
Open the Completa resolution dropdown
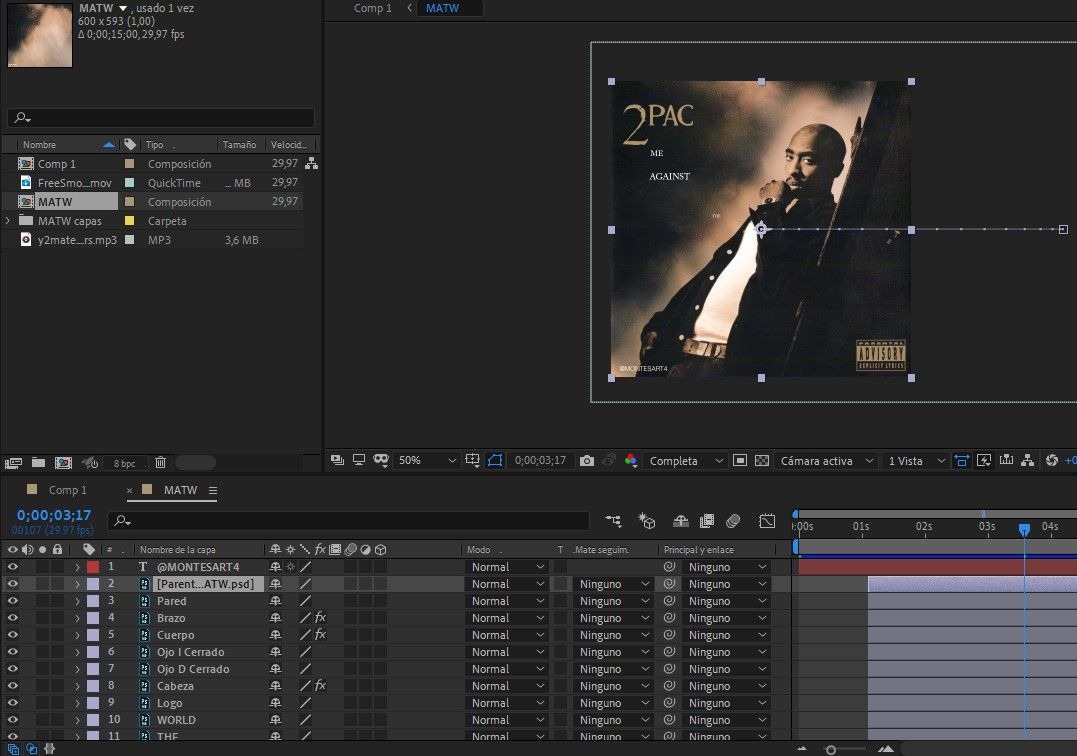(687, 461)
